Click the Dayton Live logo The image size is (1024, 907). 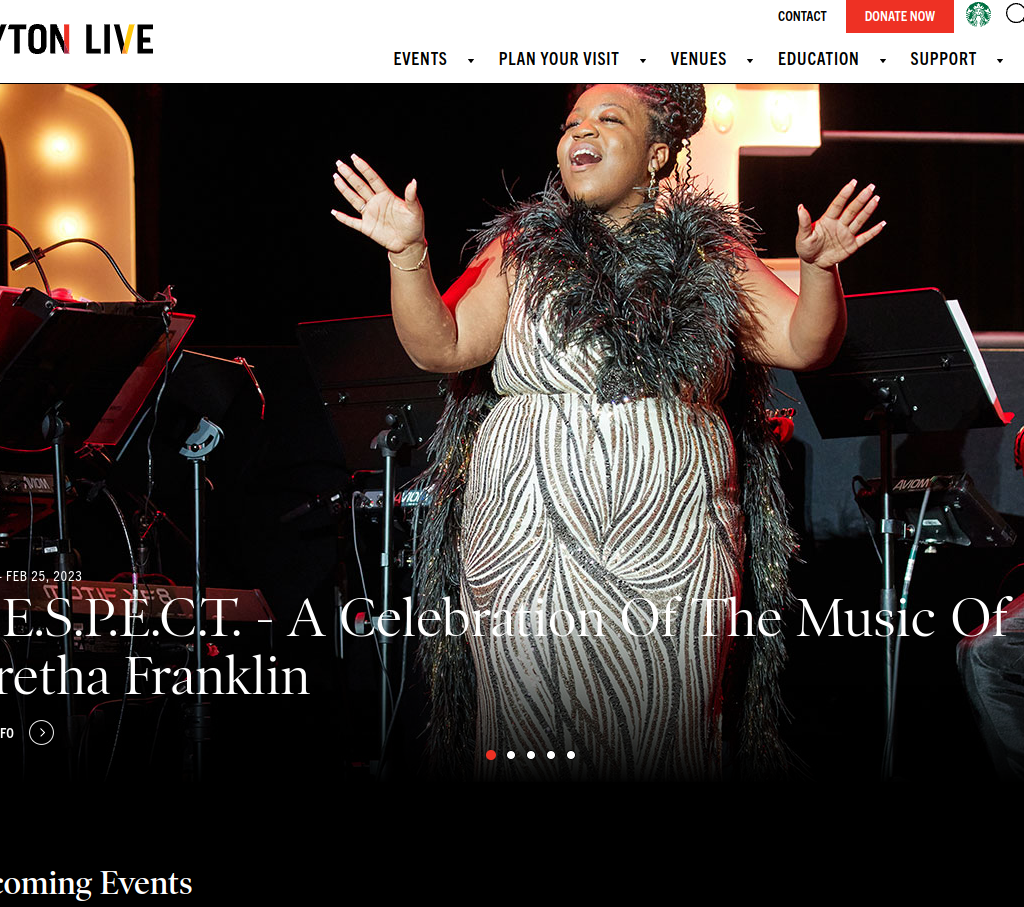click(x=76, y=39)
